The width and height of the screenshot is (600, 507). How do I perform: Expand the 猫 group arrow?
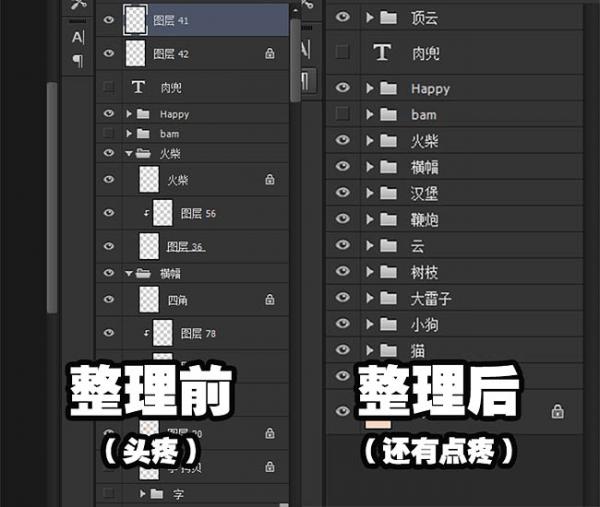pyautogui.click(x=369, y=350)
